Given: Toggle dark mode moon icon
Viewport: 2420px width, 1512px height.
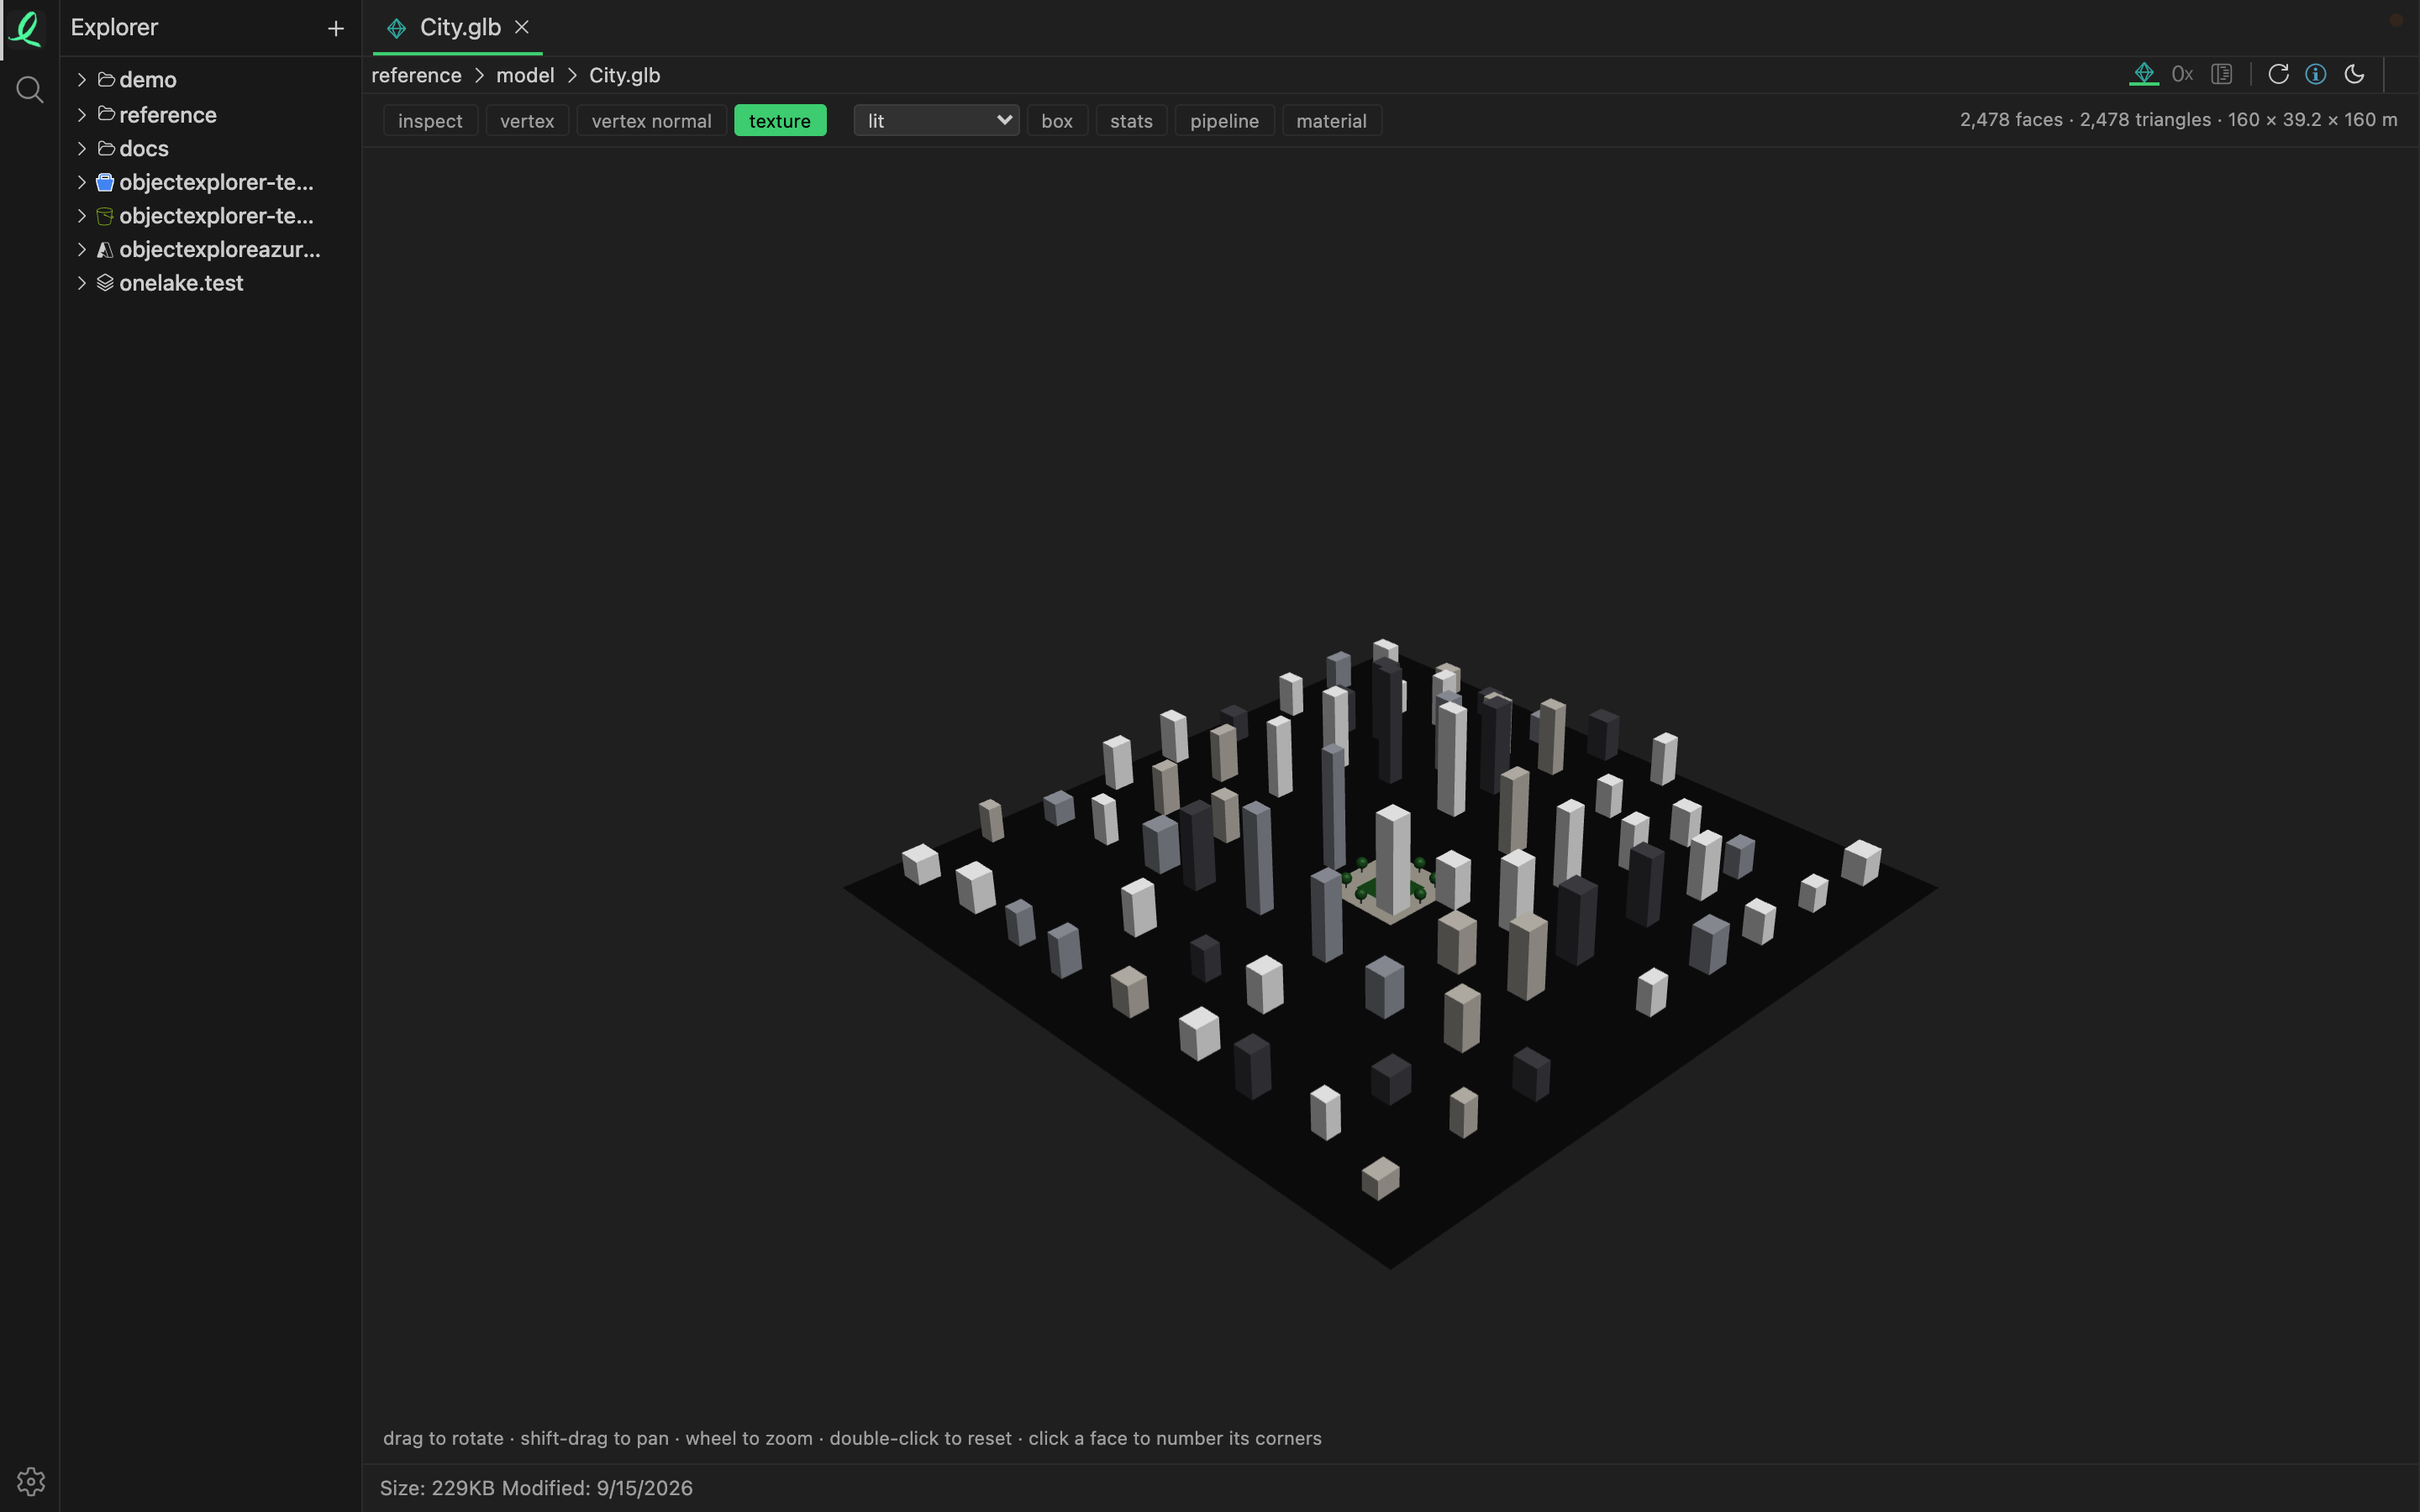Looking at the screenshot, I should coord(2354,74).
